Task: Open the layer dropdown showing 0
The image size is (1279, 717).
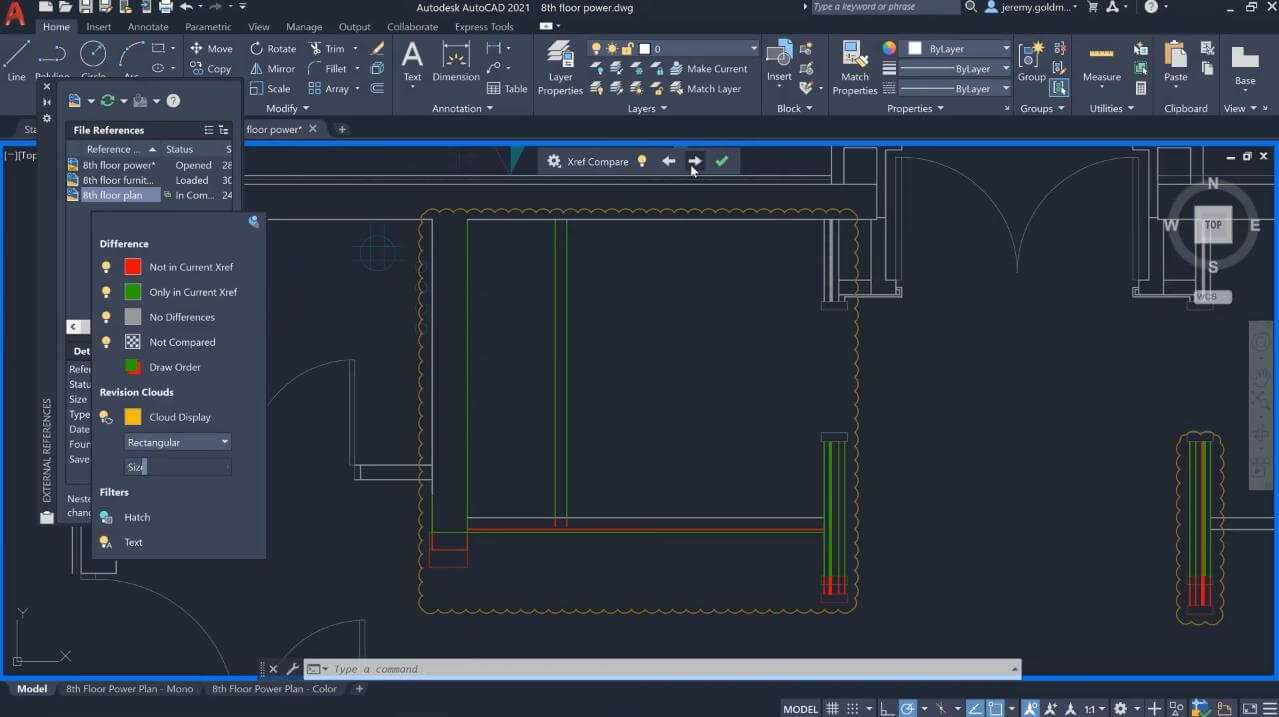Action: (698, 48)
